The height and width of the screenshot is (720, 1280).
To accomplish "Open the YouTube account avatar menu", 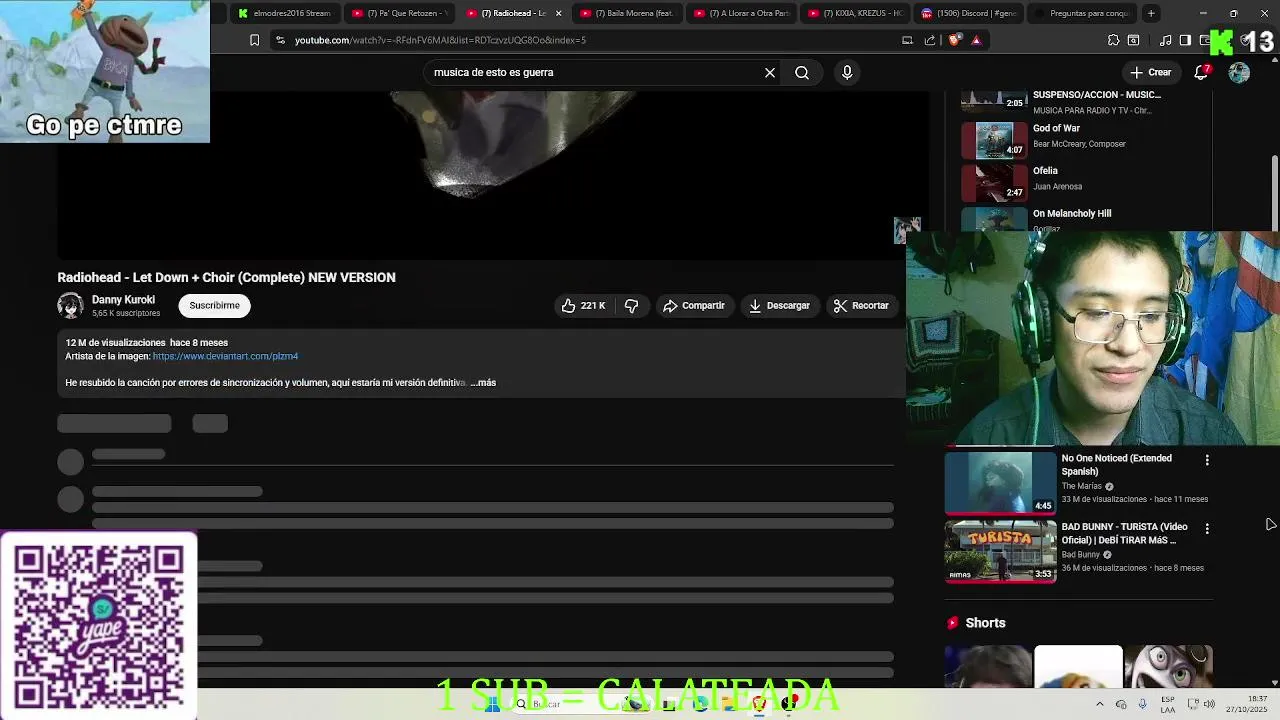I will (x=1239, y=72).
